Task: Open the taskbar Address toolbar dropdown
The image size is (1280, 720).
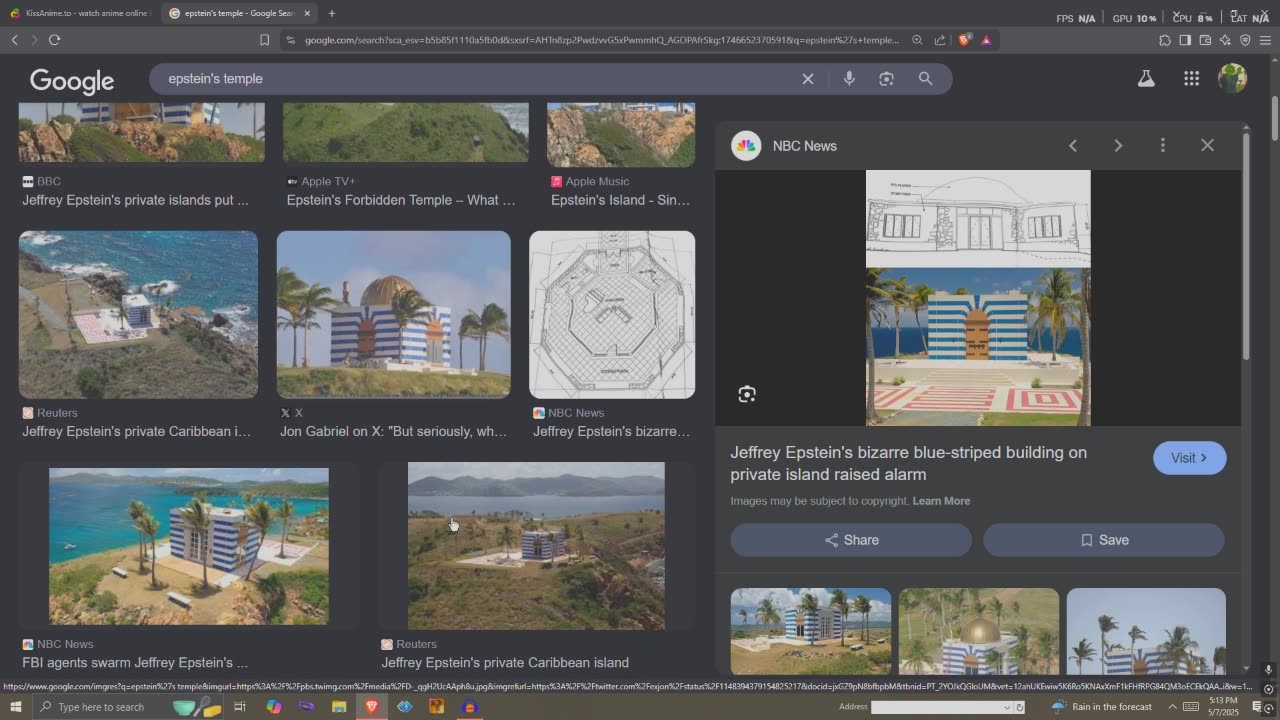Action: click(x=1008, y=707)
